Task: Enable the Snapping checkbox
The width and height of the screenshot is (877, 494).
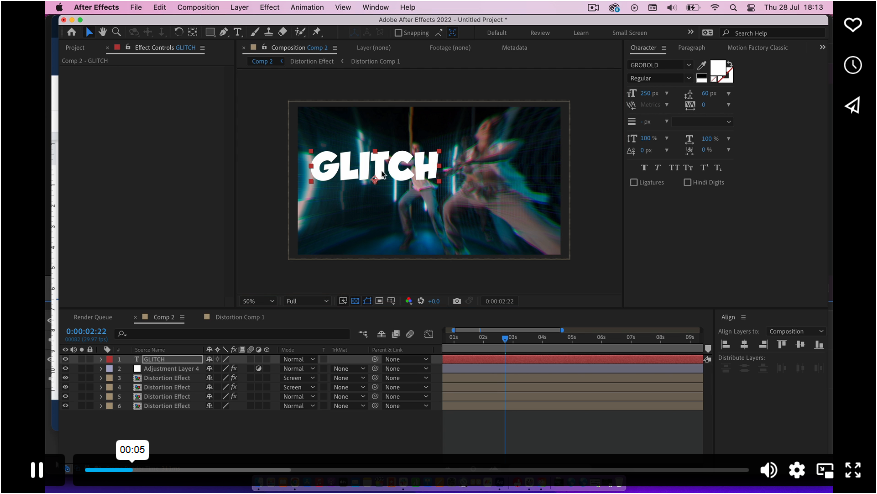Action: (398, 33)
